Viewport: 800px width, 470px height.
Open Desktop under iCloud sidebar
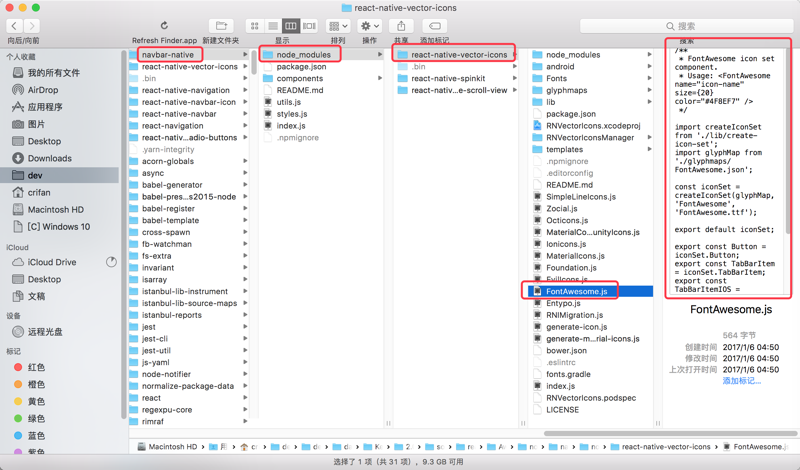tap(44, 279)
